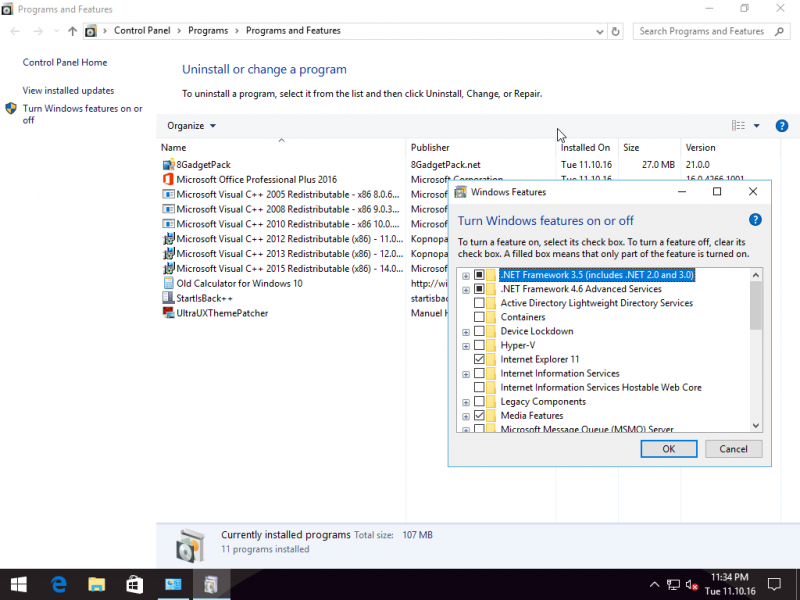The image size is (800, 600).
Task: Open help in the Windows Features dialog
Action: pos(755,220)
